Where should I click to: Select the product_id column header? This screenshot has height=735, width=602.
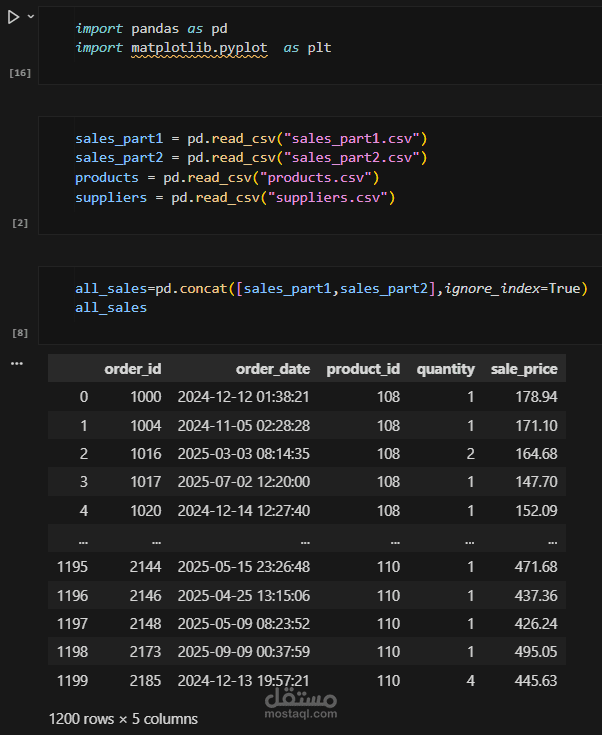363,369
